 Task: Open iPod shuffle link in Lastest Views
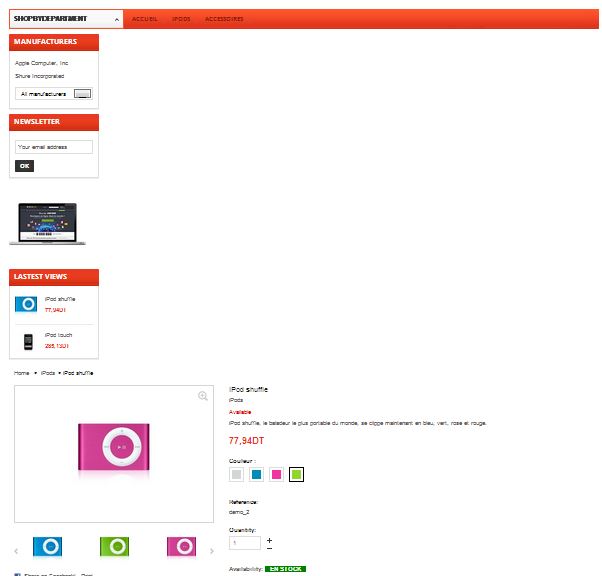[60, 299]
